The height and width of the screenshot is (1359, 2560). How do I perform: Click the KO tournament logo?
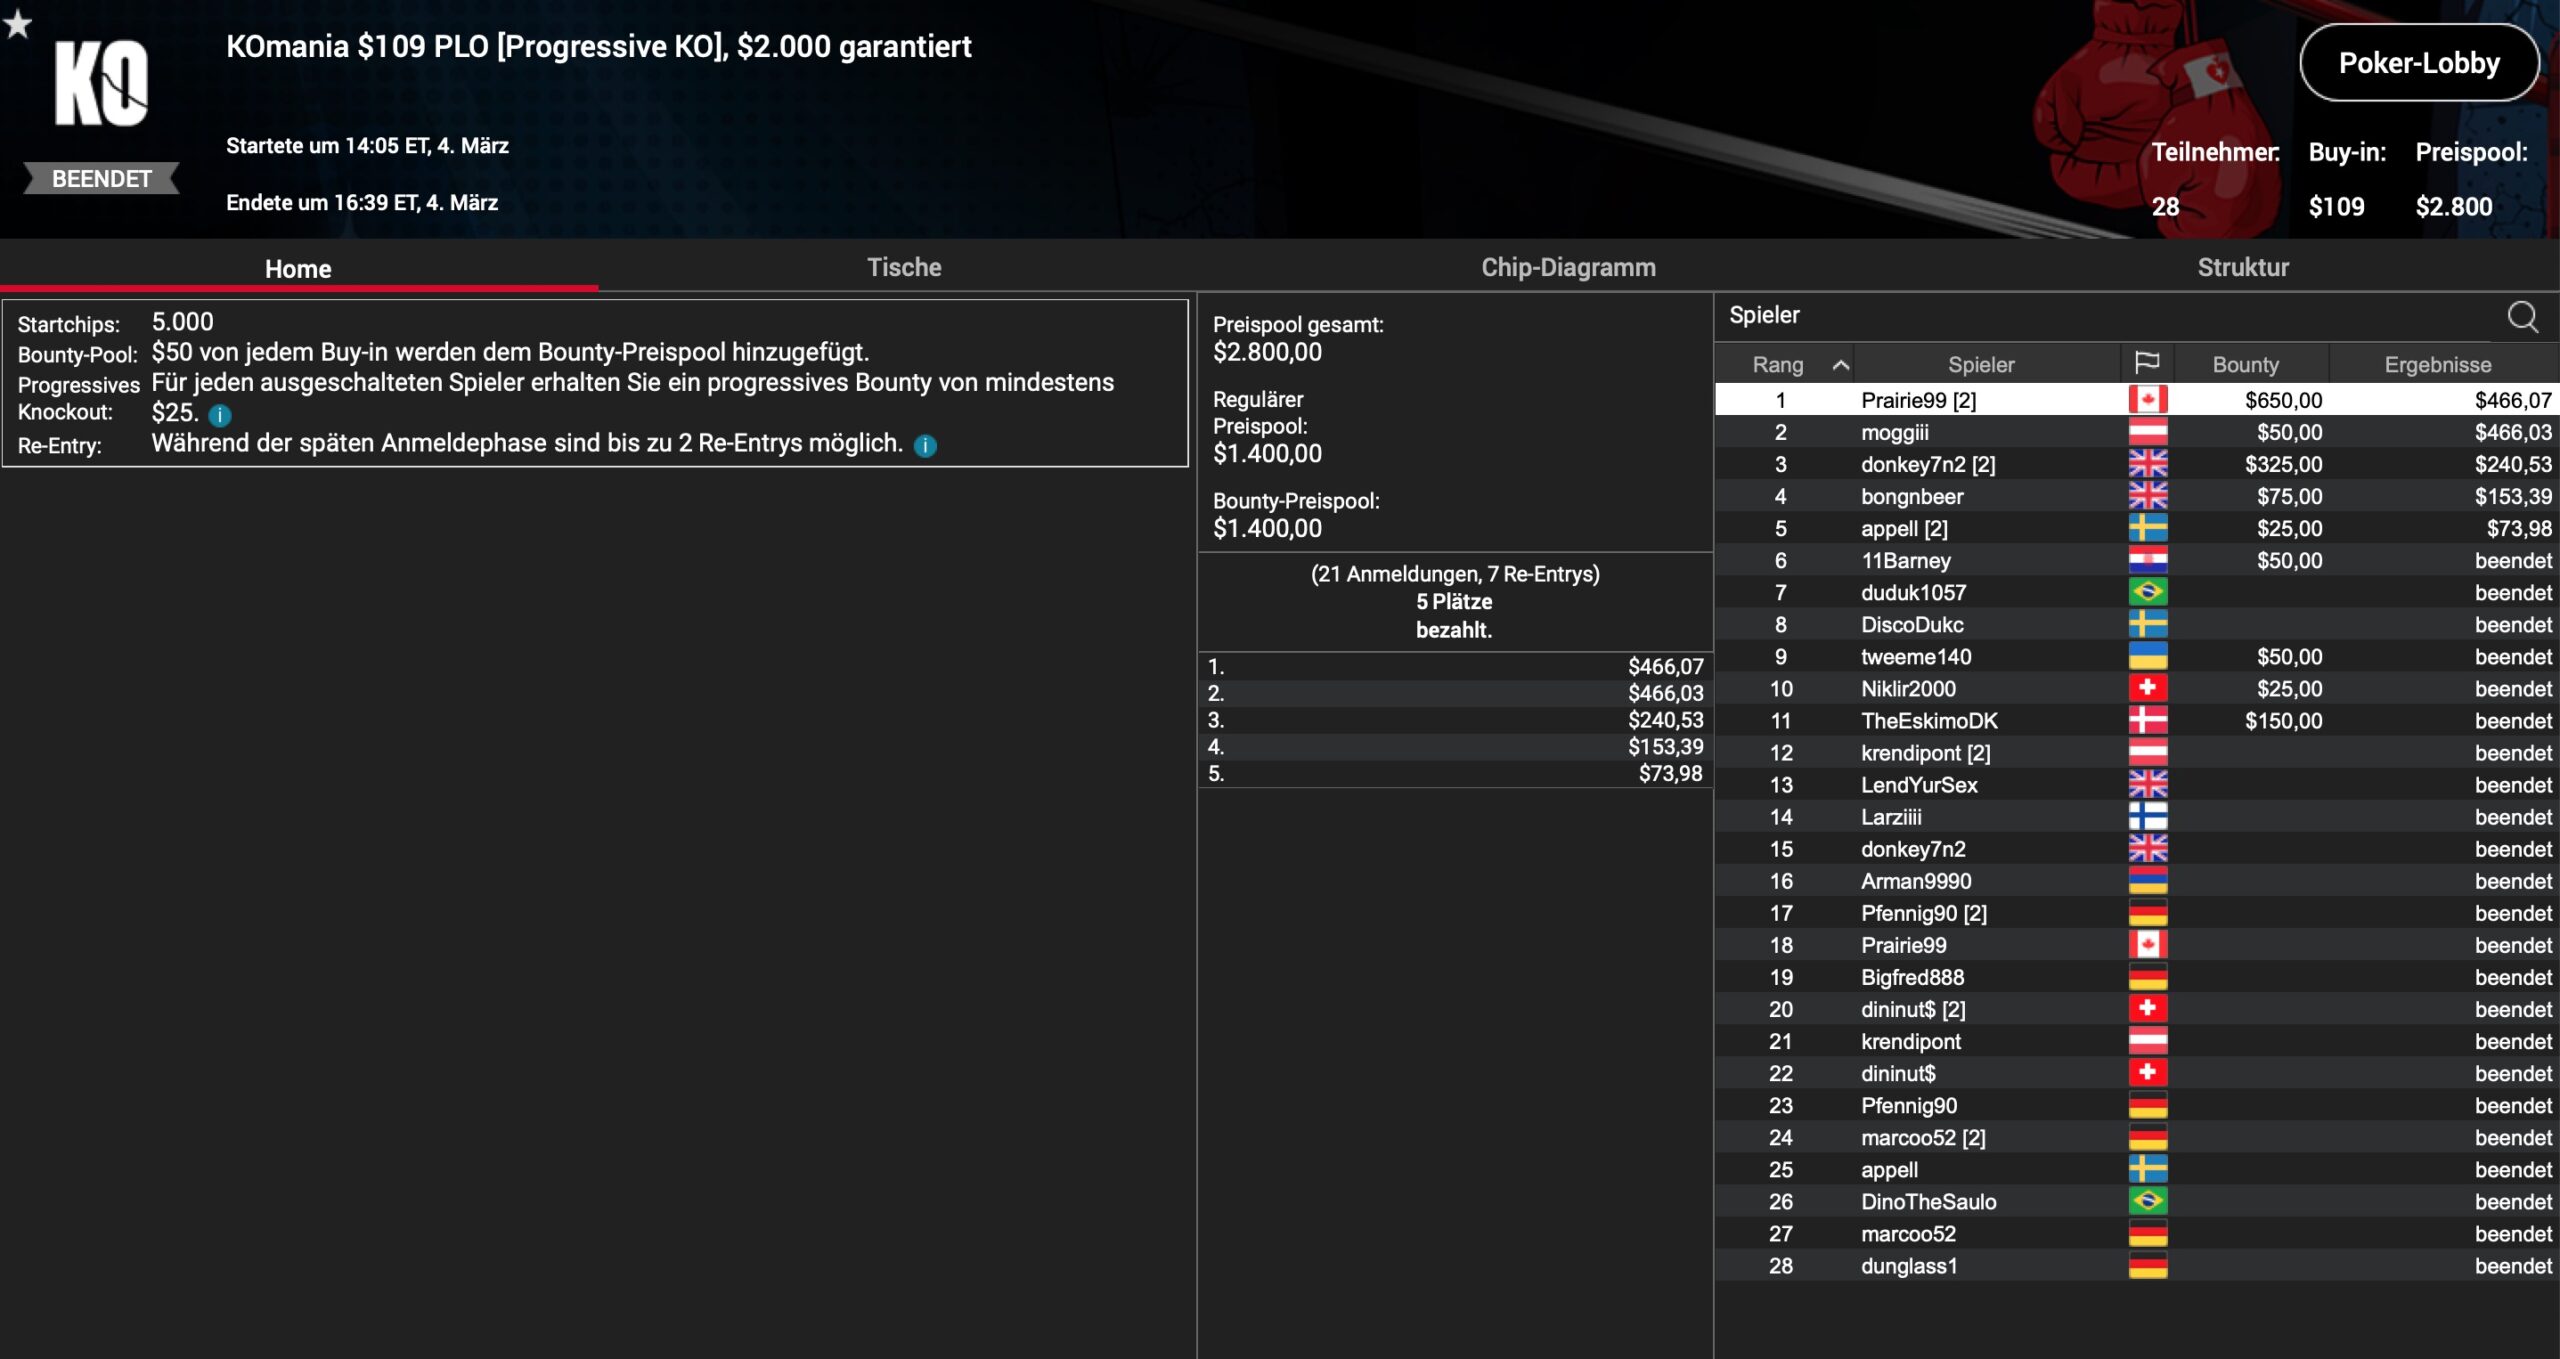tap(101, 84)
